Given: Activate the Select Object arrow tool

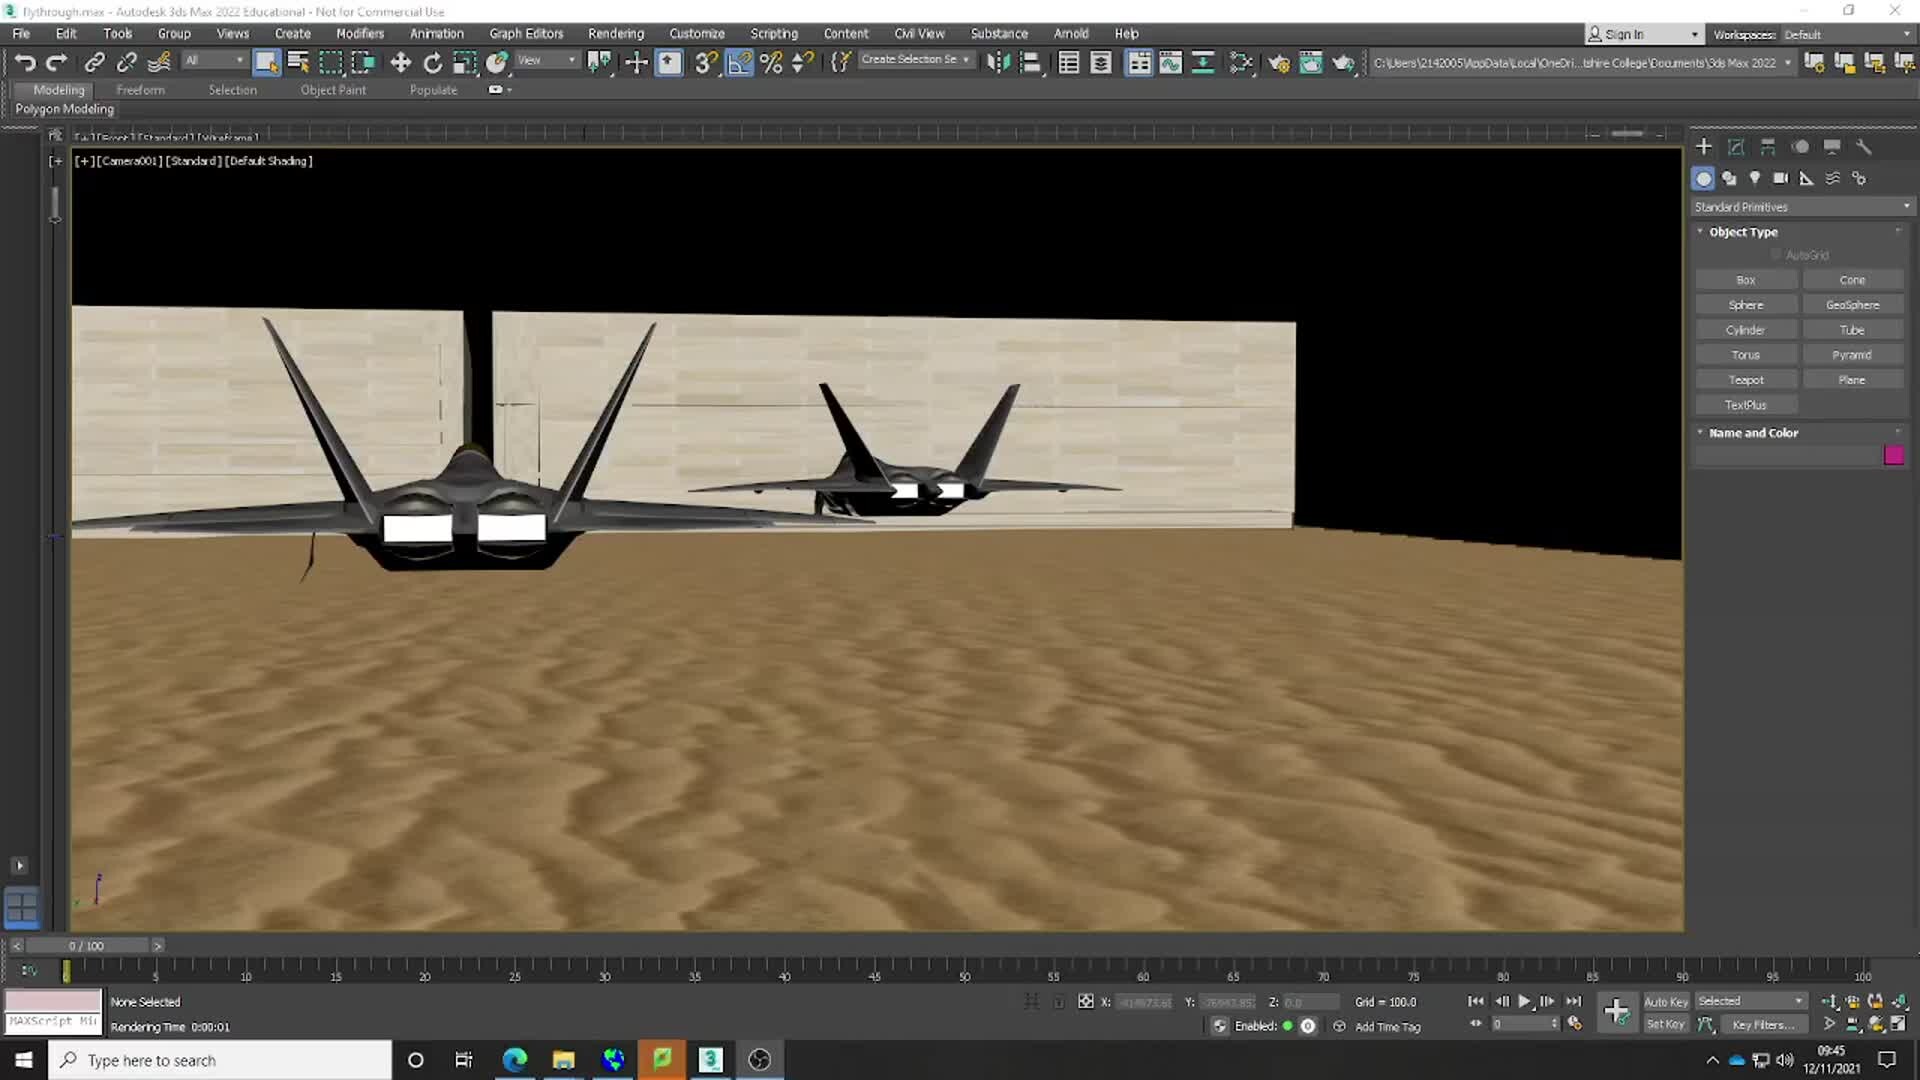Looking at the screenshot, I should click(267, 62).
